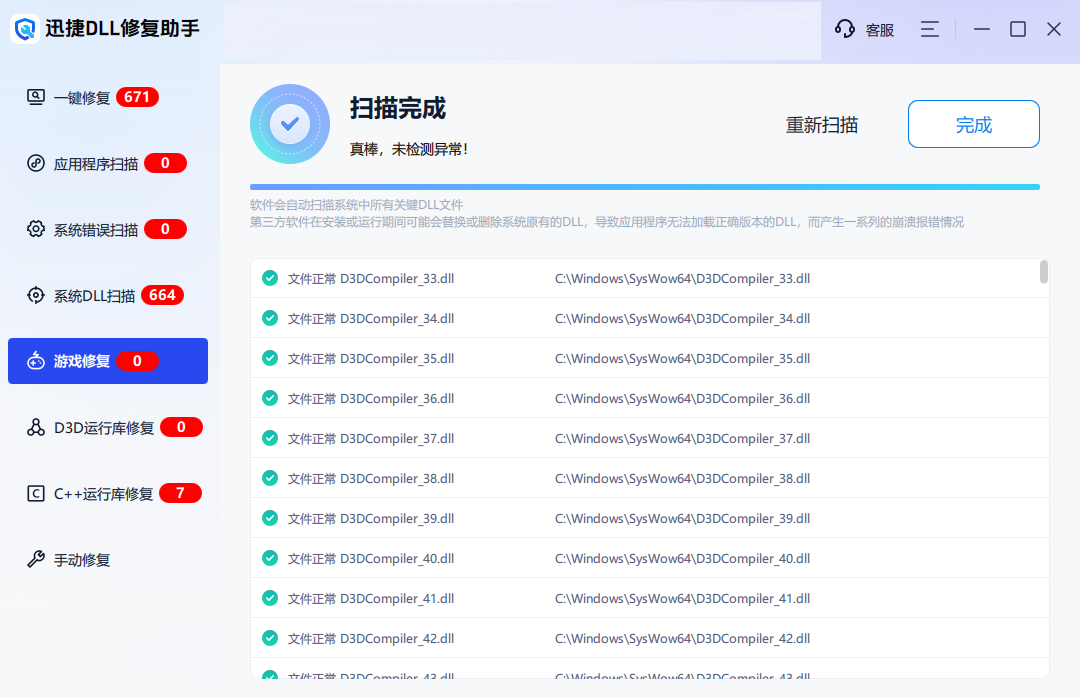Image resolution: width=1080 pixels, height=697 pixels.
Task: Open C++运行库修复 section
Action: coord(108,493)
